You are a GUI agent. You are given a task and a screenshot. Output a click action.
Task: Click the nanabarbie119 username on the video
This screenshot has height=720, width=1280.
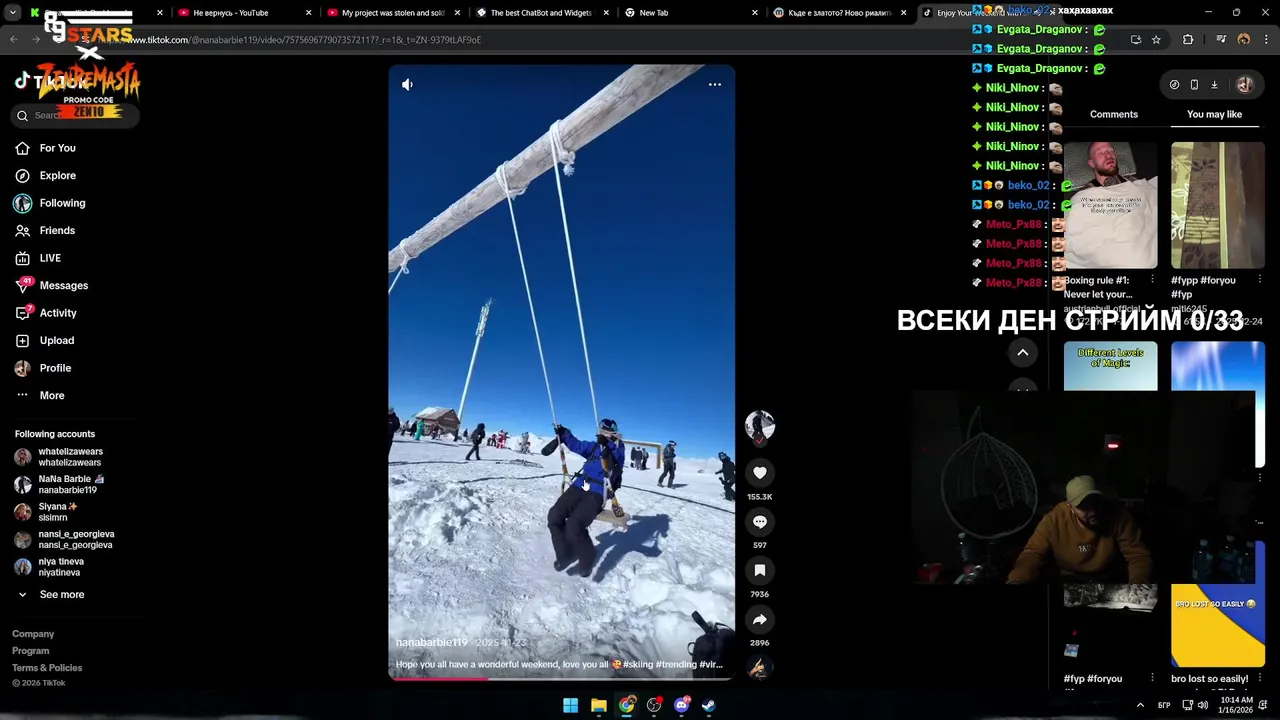(432, 643)
